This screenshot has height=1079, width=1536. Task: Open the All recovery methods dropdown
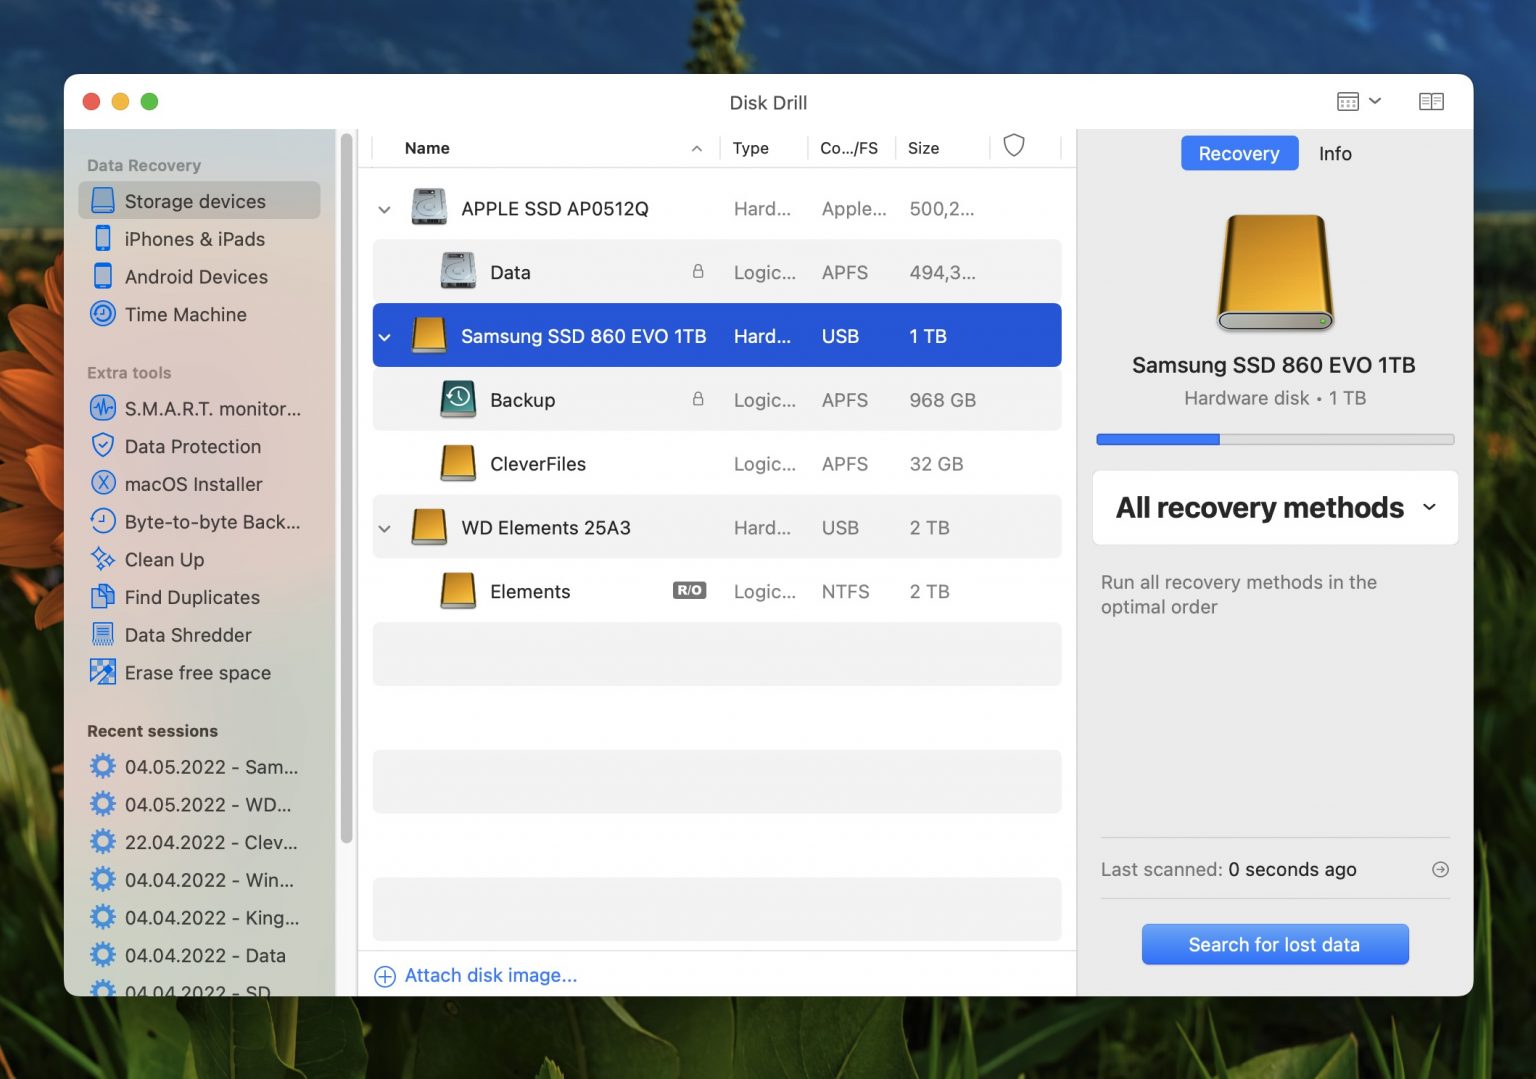pos(1274,508)
